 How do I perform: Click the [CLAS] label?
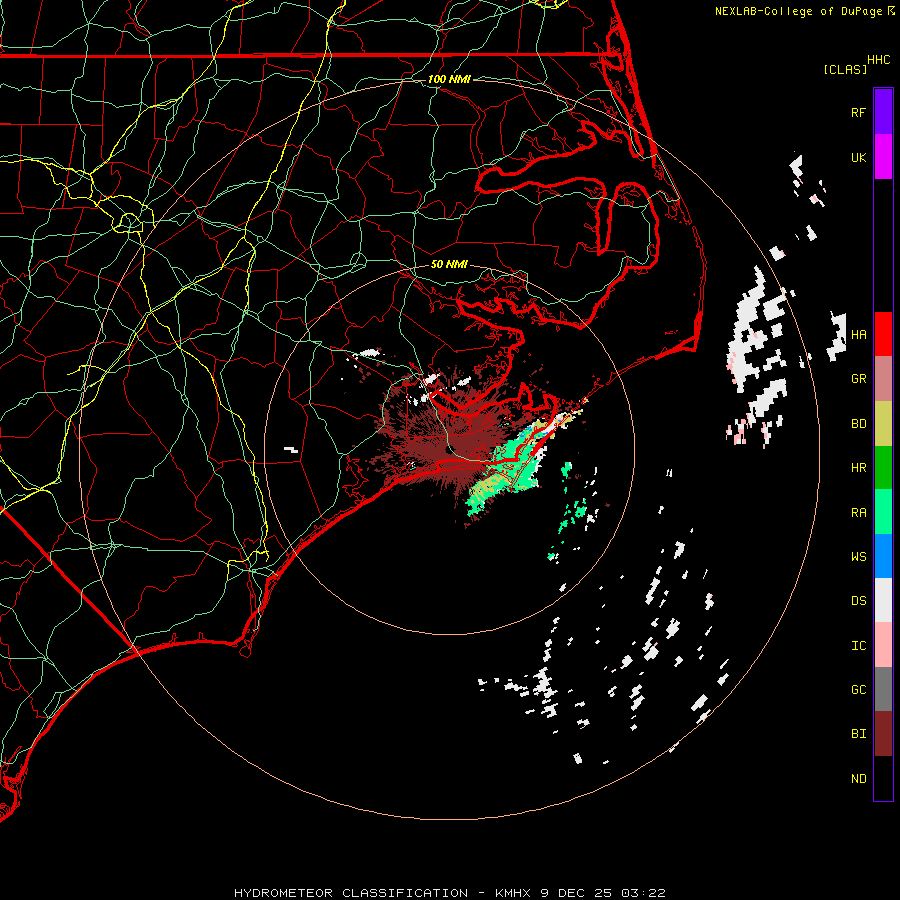844,69
